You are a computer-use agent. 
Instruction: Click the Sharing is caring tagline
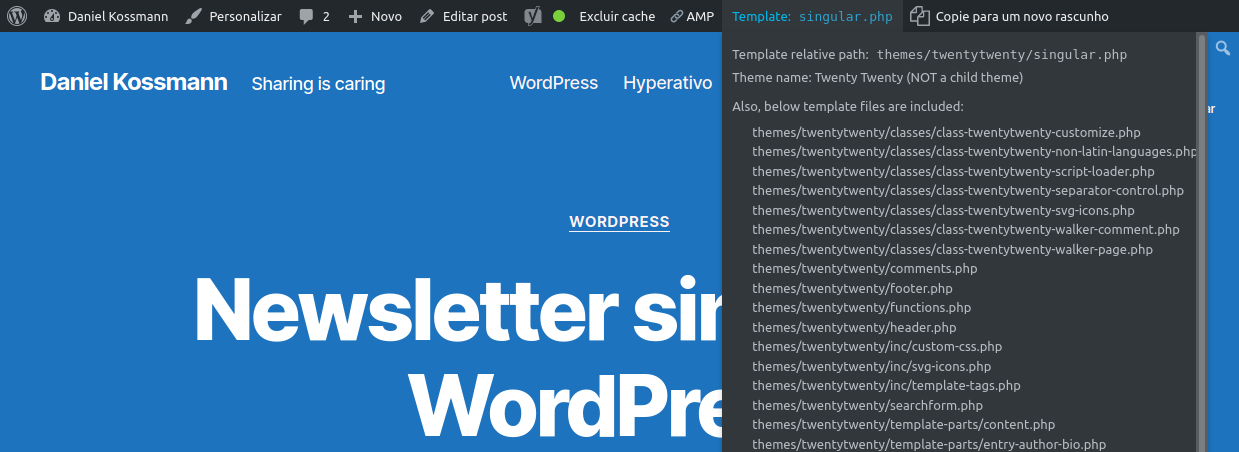[x=318, y=83]
